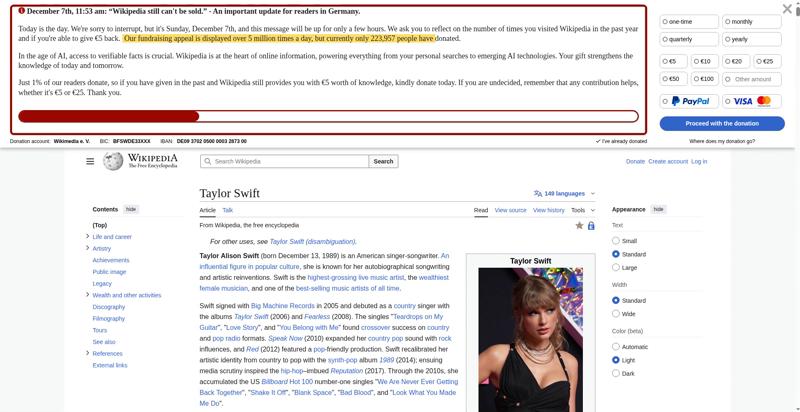Open the main menu hamburger icon
Viewport: 800px width, 412px height.
click(x=90, y=161)
